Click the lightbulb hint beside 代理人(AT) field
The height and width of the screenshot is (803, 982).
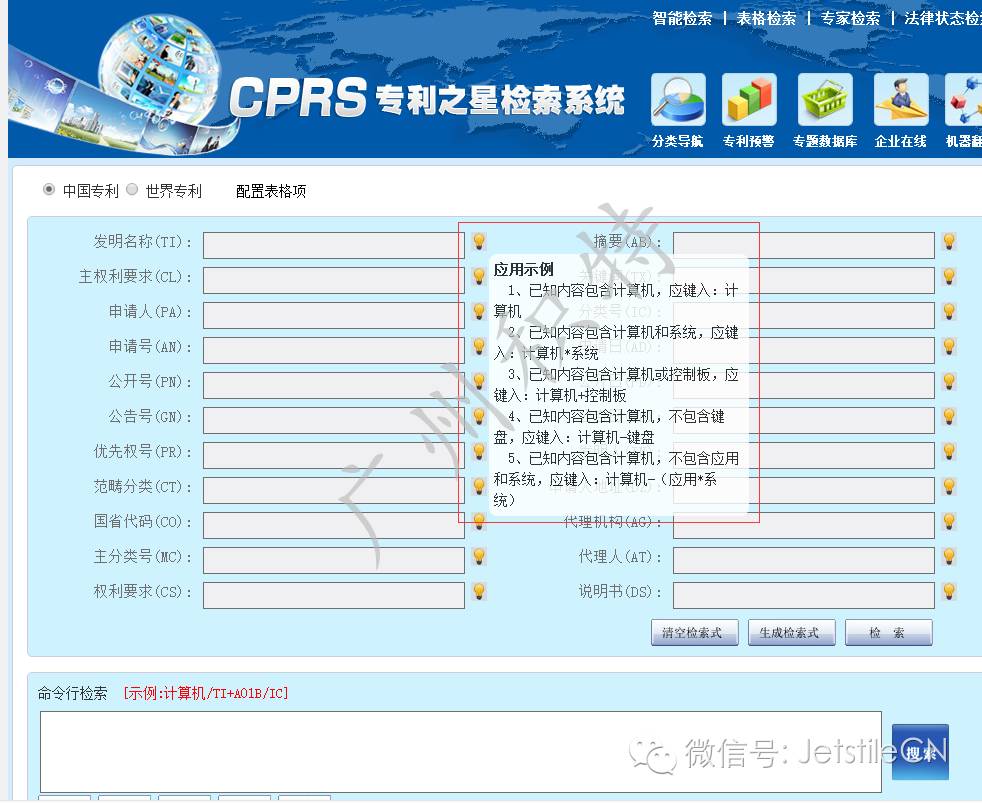click(x=949, y=556)
